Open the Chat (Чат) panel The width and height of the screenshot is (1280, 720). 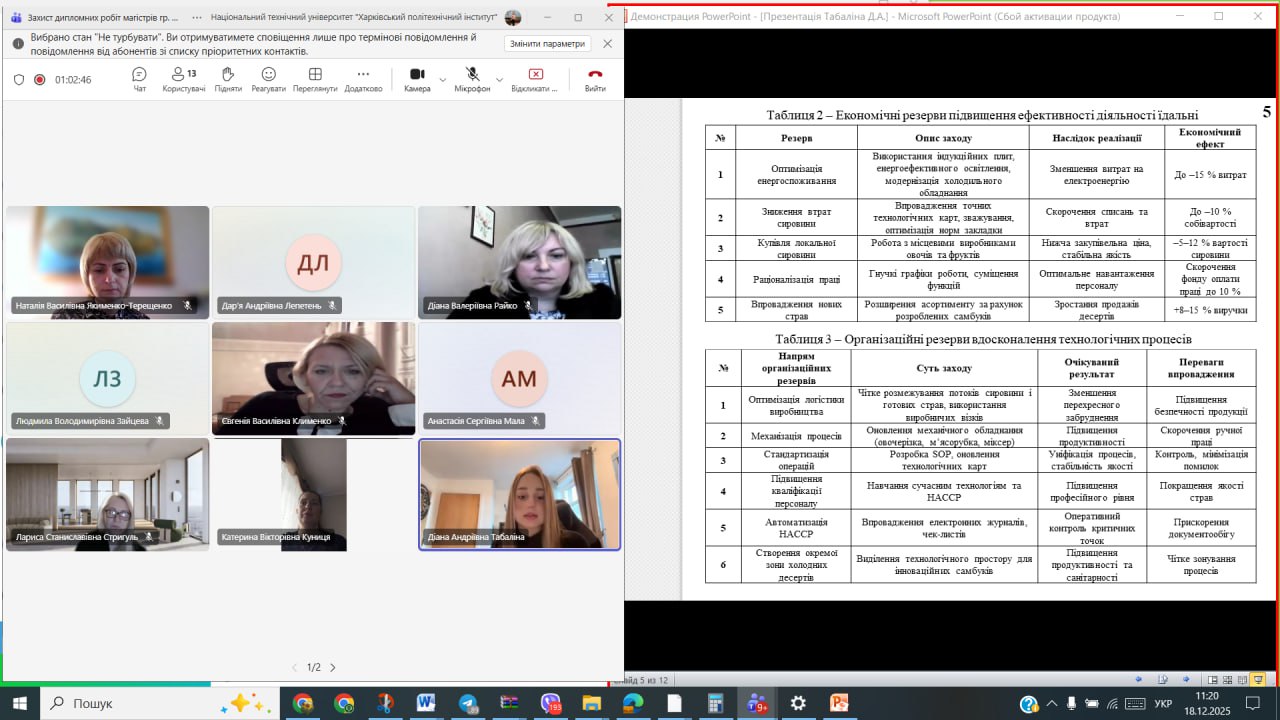139,79
